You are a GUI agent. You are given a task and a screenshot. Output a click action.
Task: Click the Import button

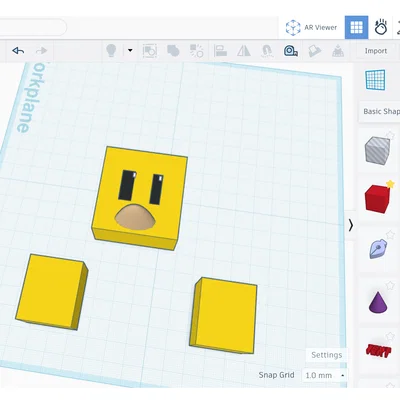click(376, 51)
